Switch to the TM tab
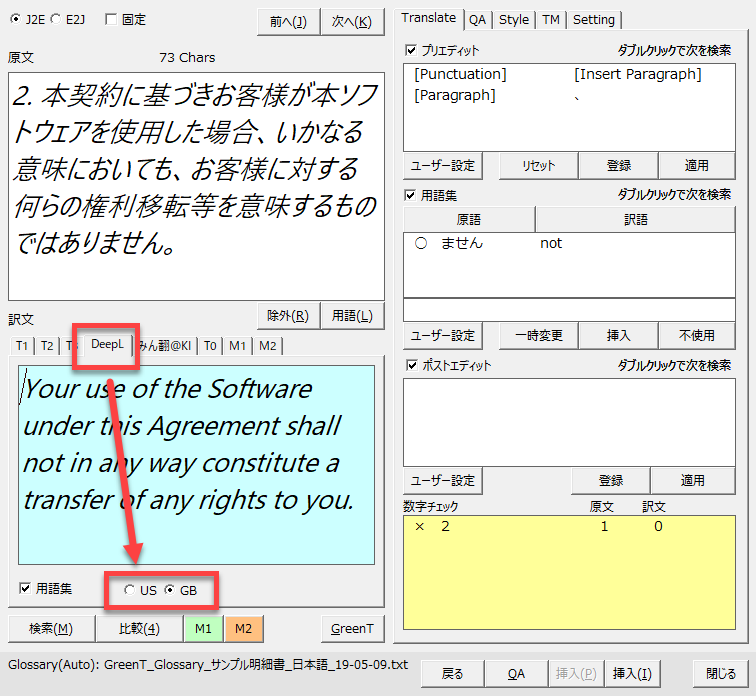The width and height of the screenshot is (756, 696). [551, 19]
